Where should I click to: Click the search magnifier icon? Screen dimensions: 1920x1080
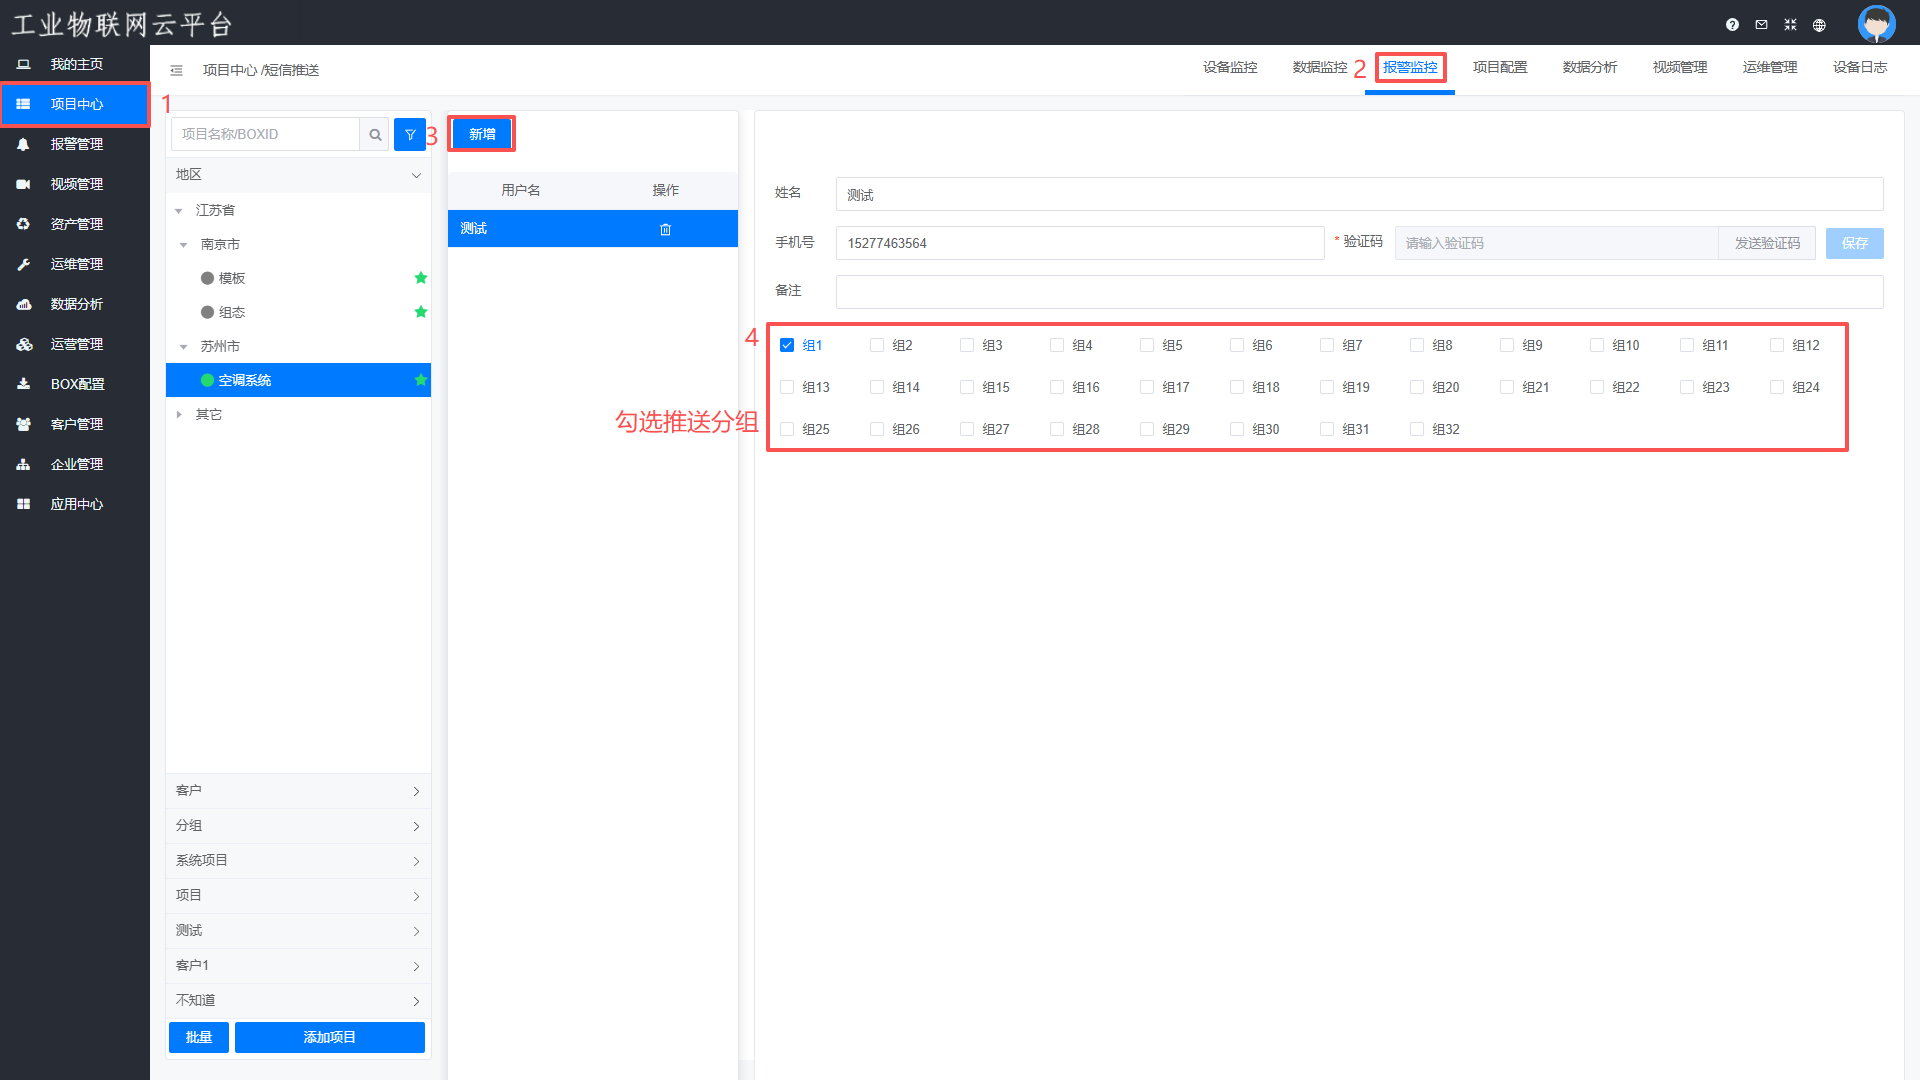[x=375, y=135]
